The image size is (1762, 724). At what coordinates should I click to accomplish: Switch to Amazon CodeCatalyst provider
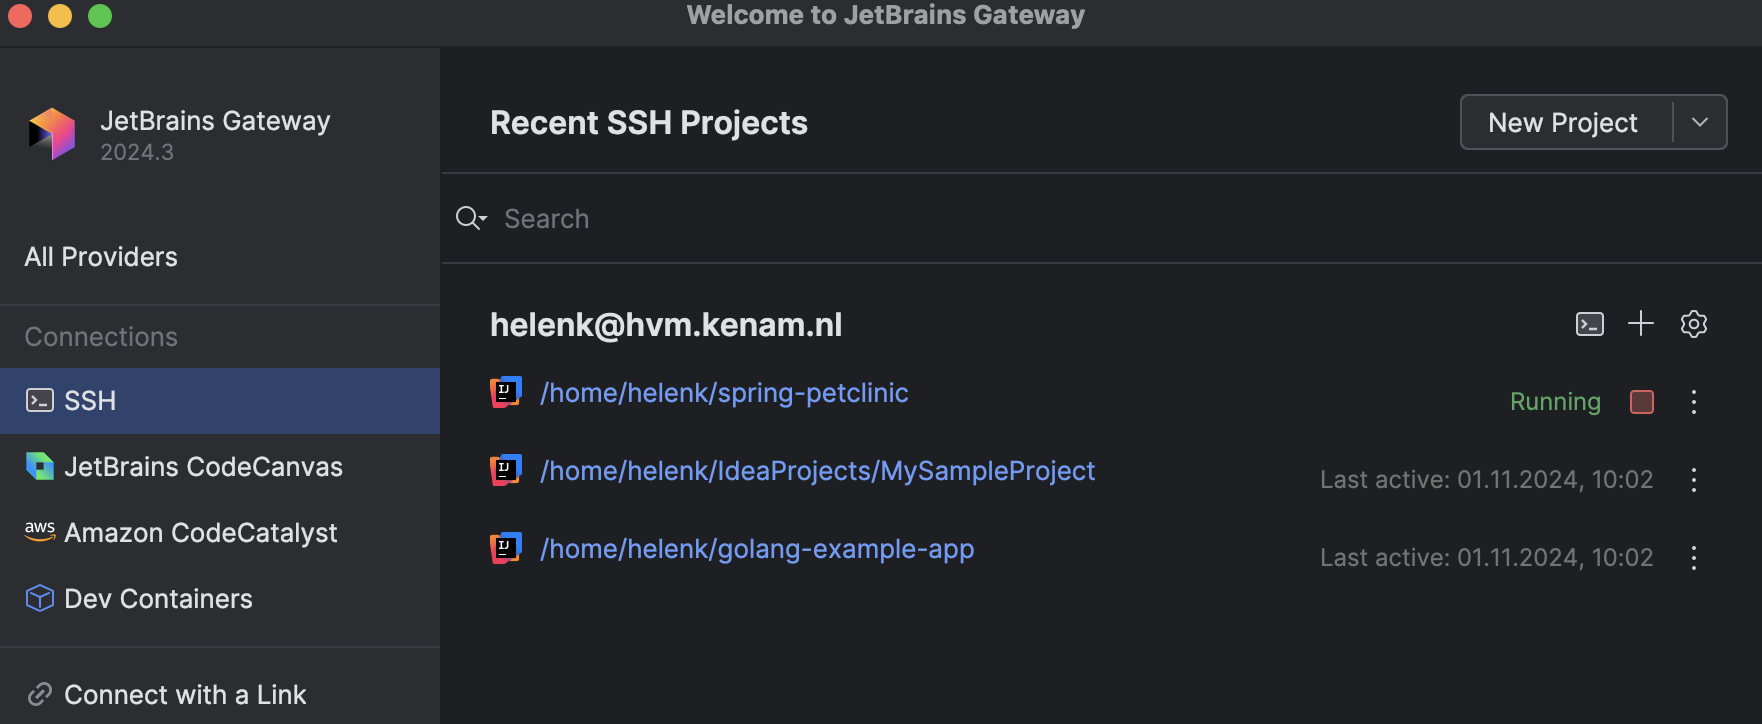click(x=200, y=533)
